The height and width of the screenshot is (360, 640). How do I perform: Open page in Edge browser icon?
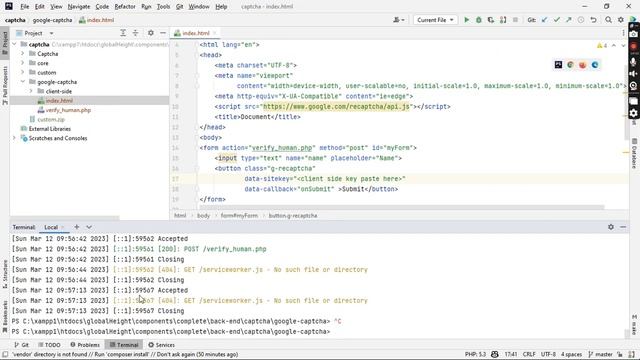pos(595,64)
